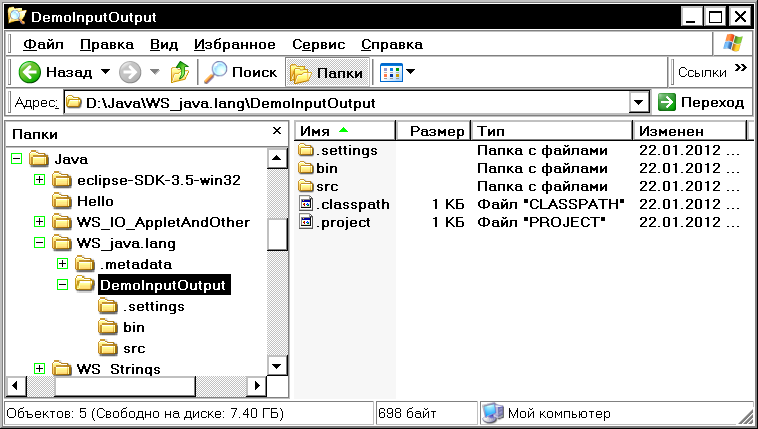The width and height of the screenshot is (758, 429).
Task: Click the DemoInputOutput title bar icon
Action: click(x=16, y=16)
